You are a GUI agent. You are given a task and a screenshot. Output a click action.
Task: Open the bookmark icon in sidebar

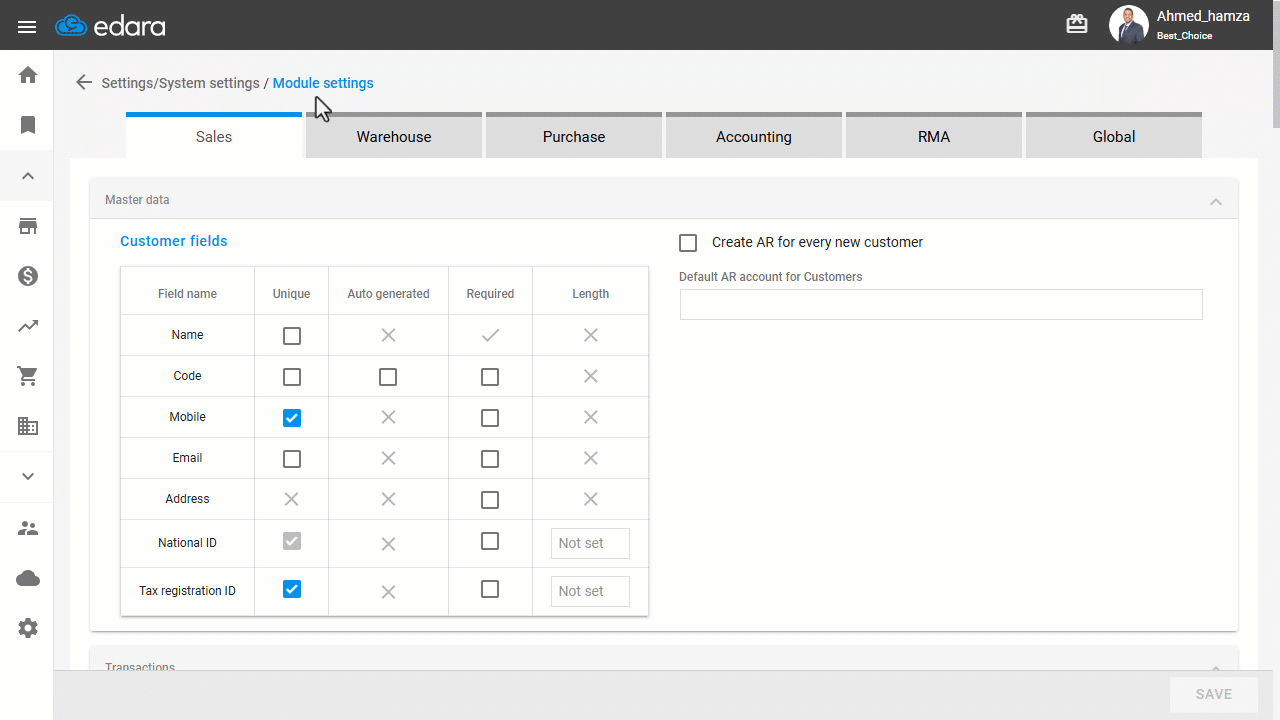tap(28, 125)
